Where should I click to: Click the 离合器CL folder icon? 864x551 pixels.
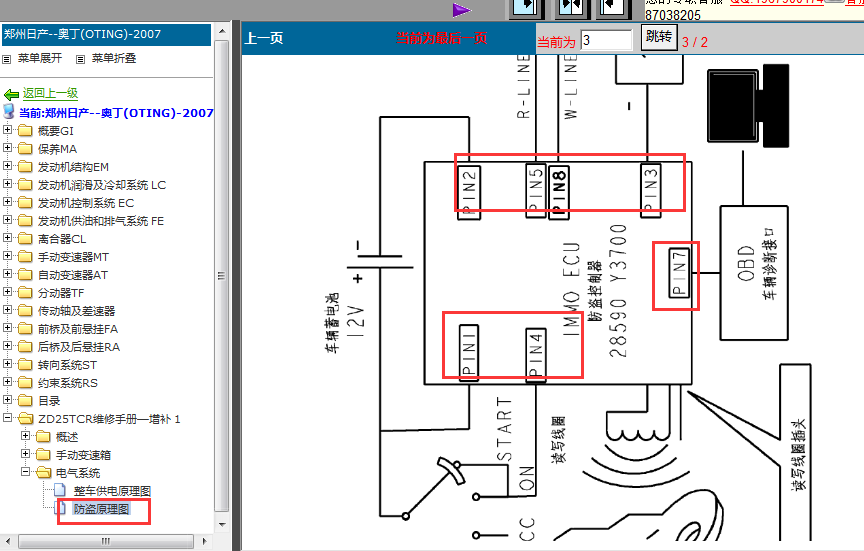(x=25, y=239)
